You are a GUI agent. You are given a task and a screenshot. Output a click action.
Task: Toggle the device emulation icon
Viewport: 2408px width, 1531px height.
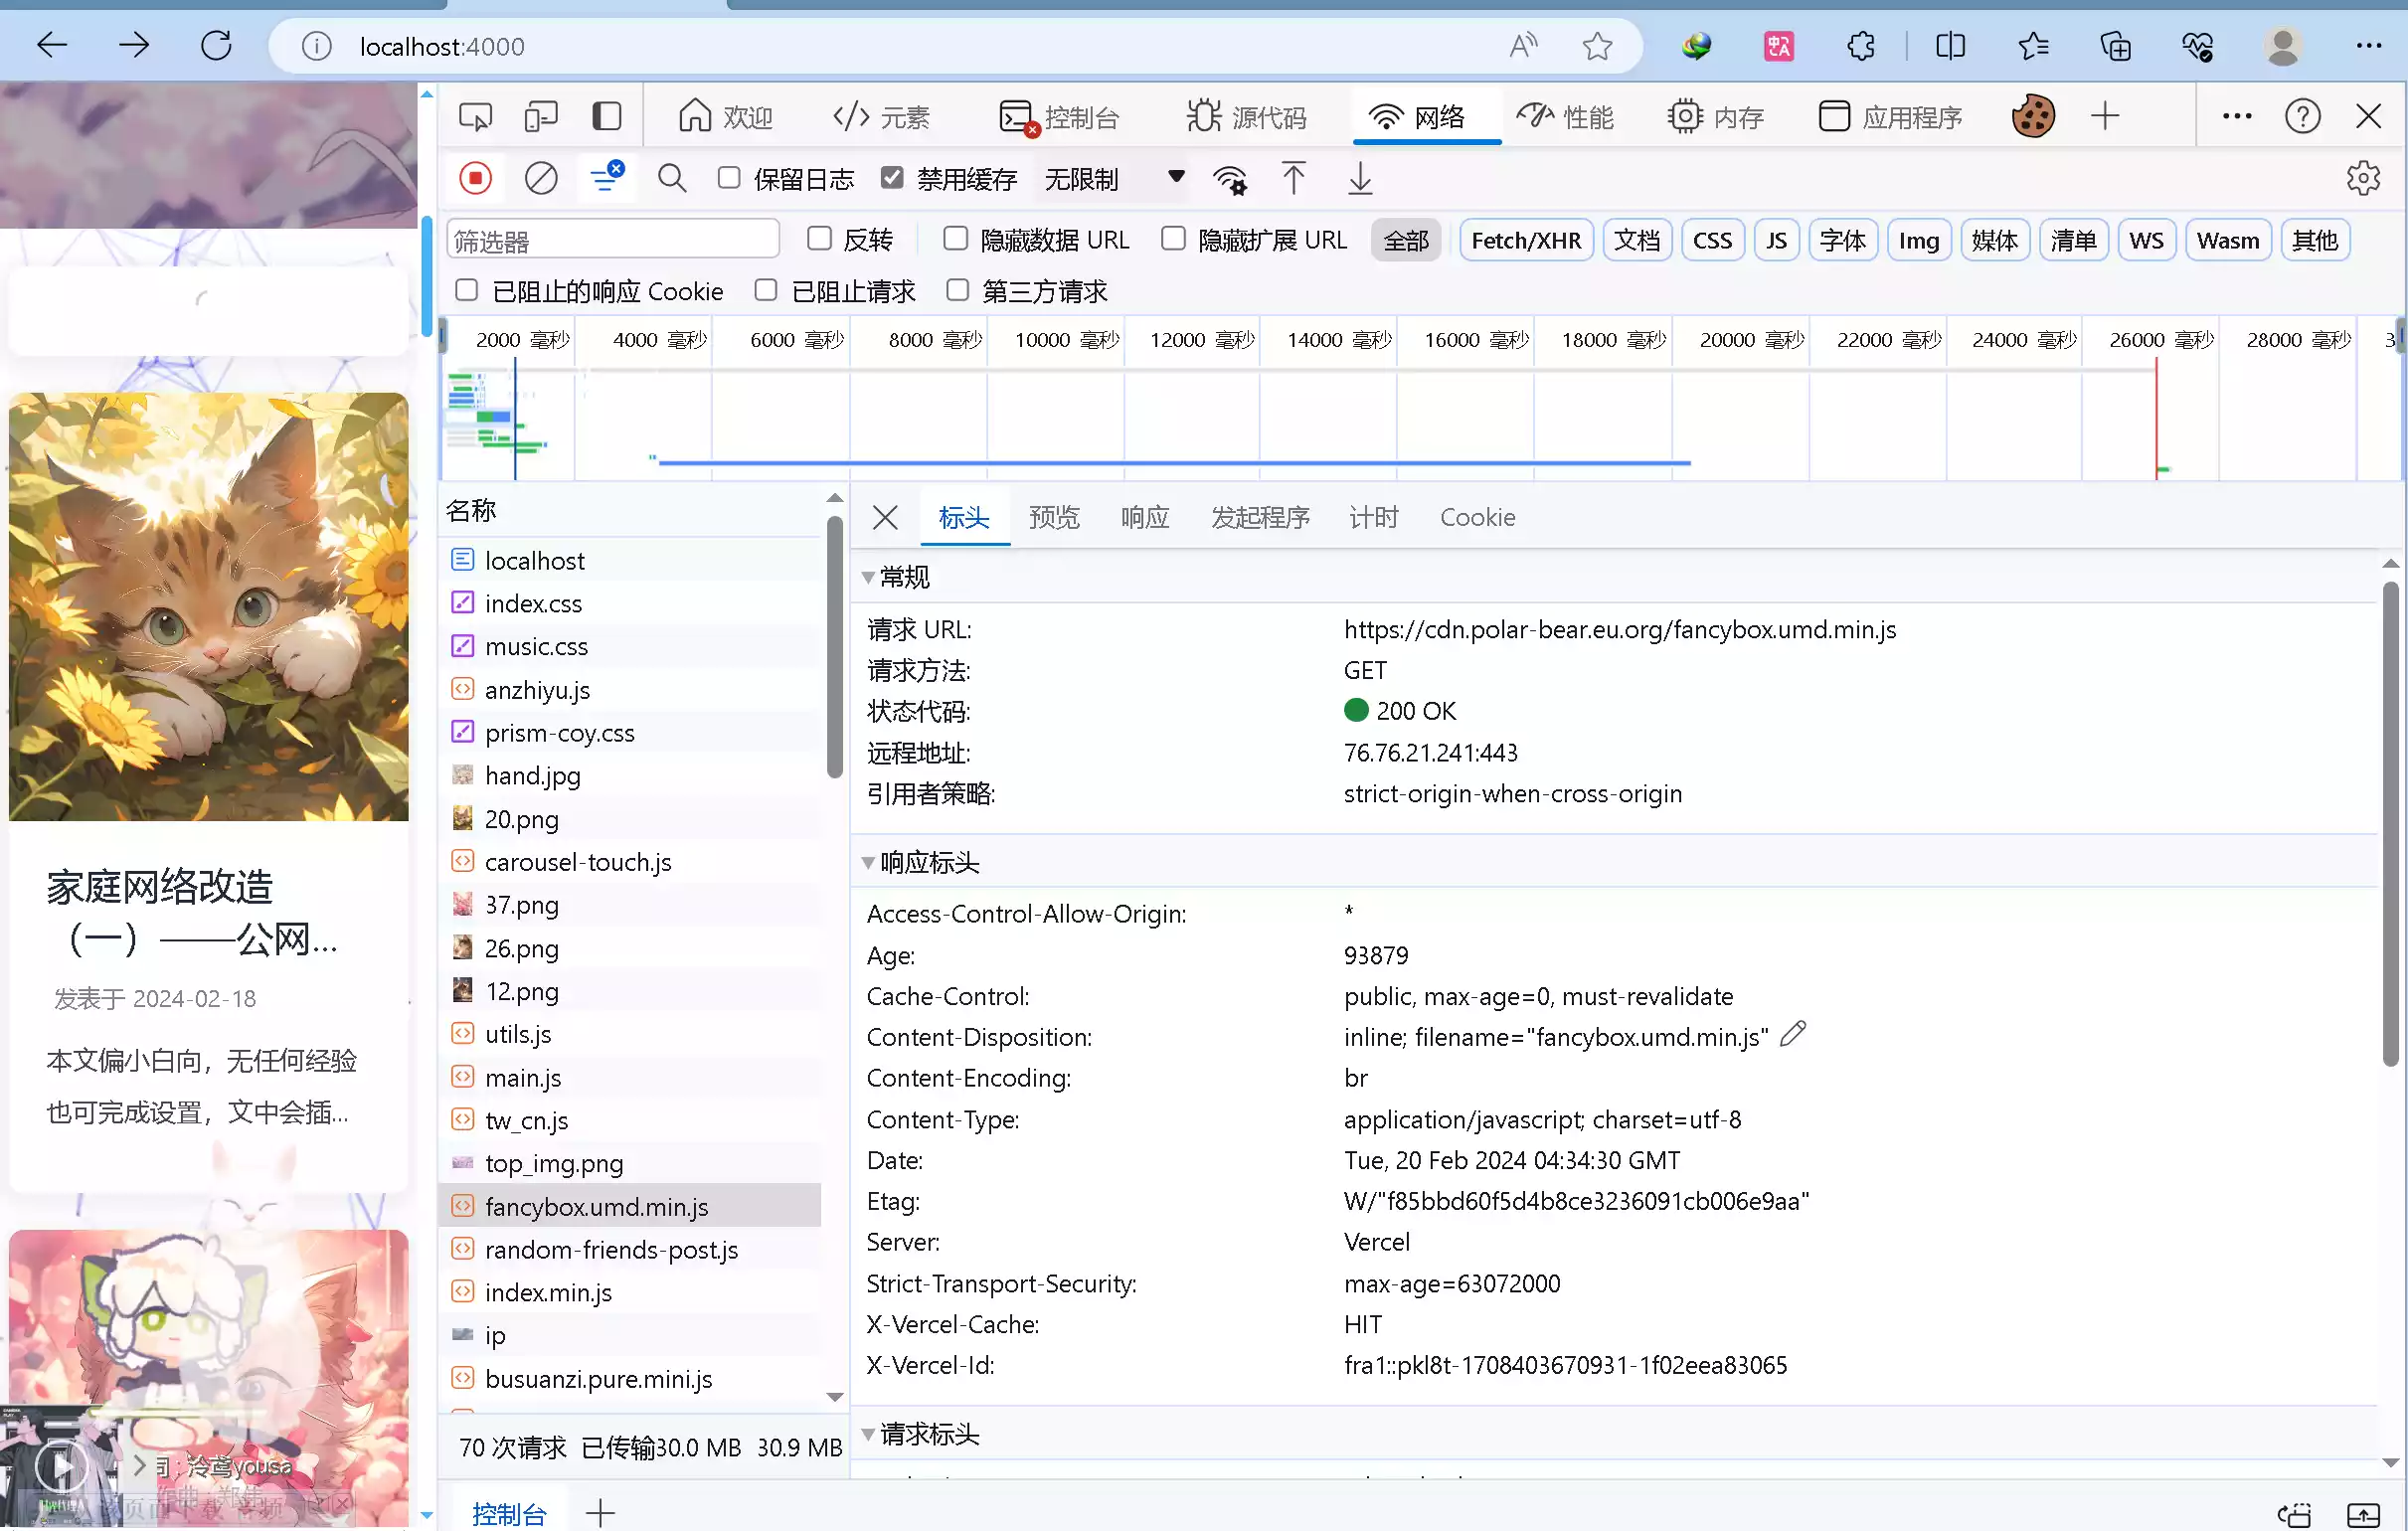(x=541, y=117)
